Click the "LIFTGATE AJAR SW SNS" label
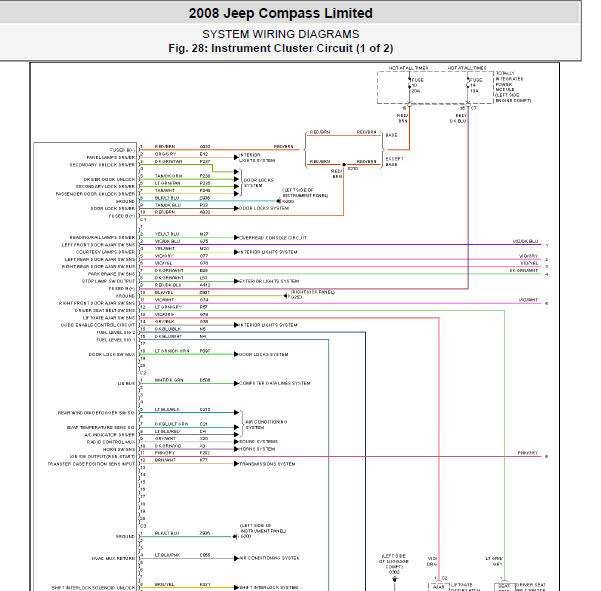601x591 pixels. (x=109, y=318)
